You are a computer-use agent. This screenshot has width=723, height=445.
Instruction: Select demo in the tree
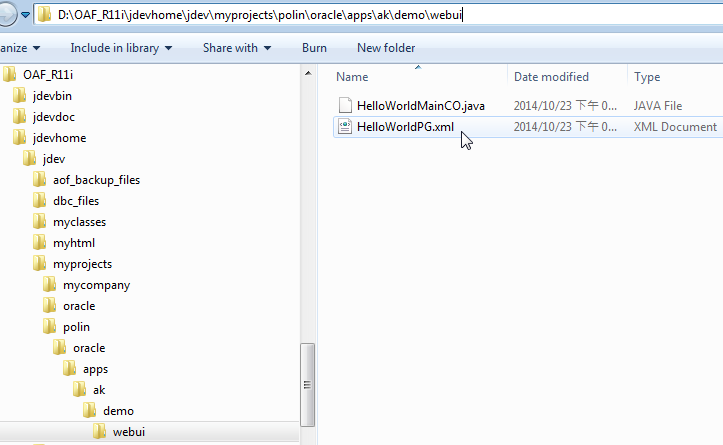(x=119, y=411)
